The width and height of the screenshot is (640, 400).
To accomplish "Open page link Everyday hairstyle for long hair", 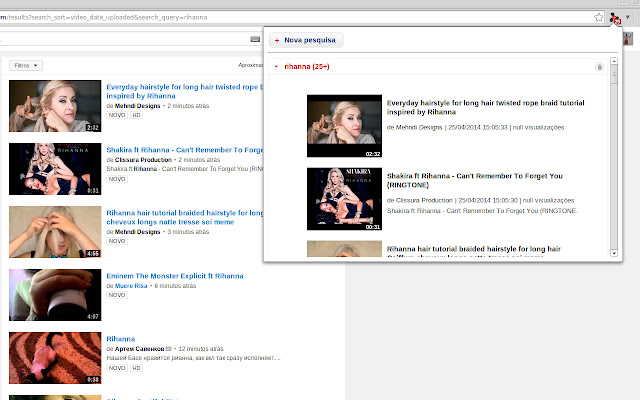I will point(184,91).
